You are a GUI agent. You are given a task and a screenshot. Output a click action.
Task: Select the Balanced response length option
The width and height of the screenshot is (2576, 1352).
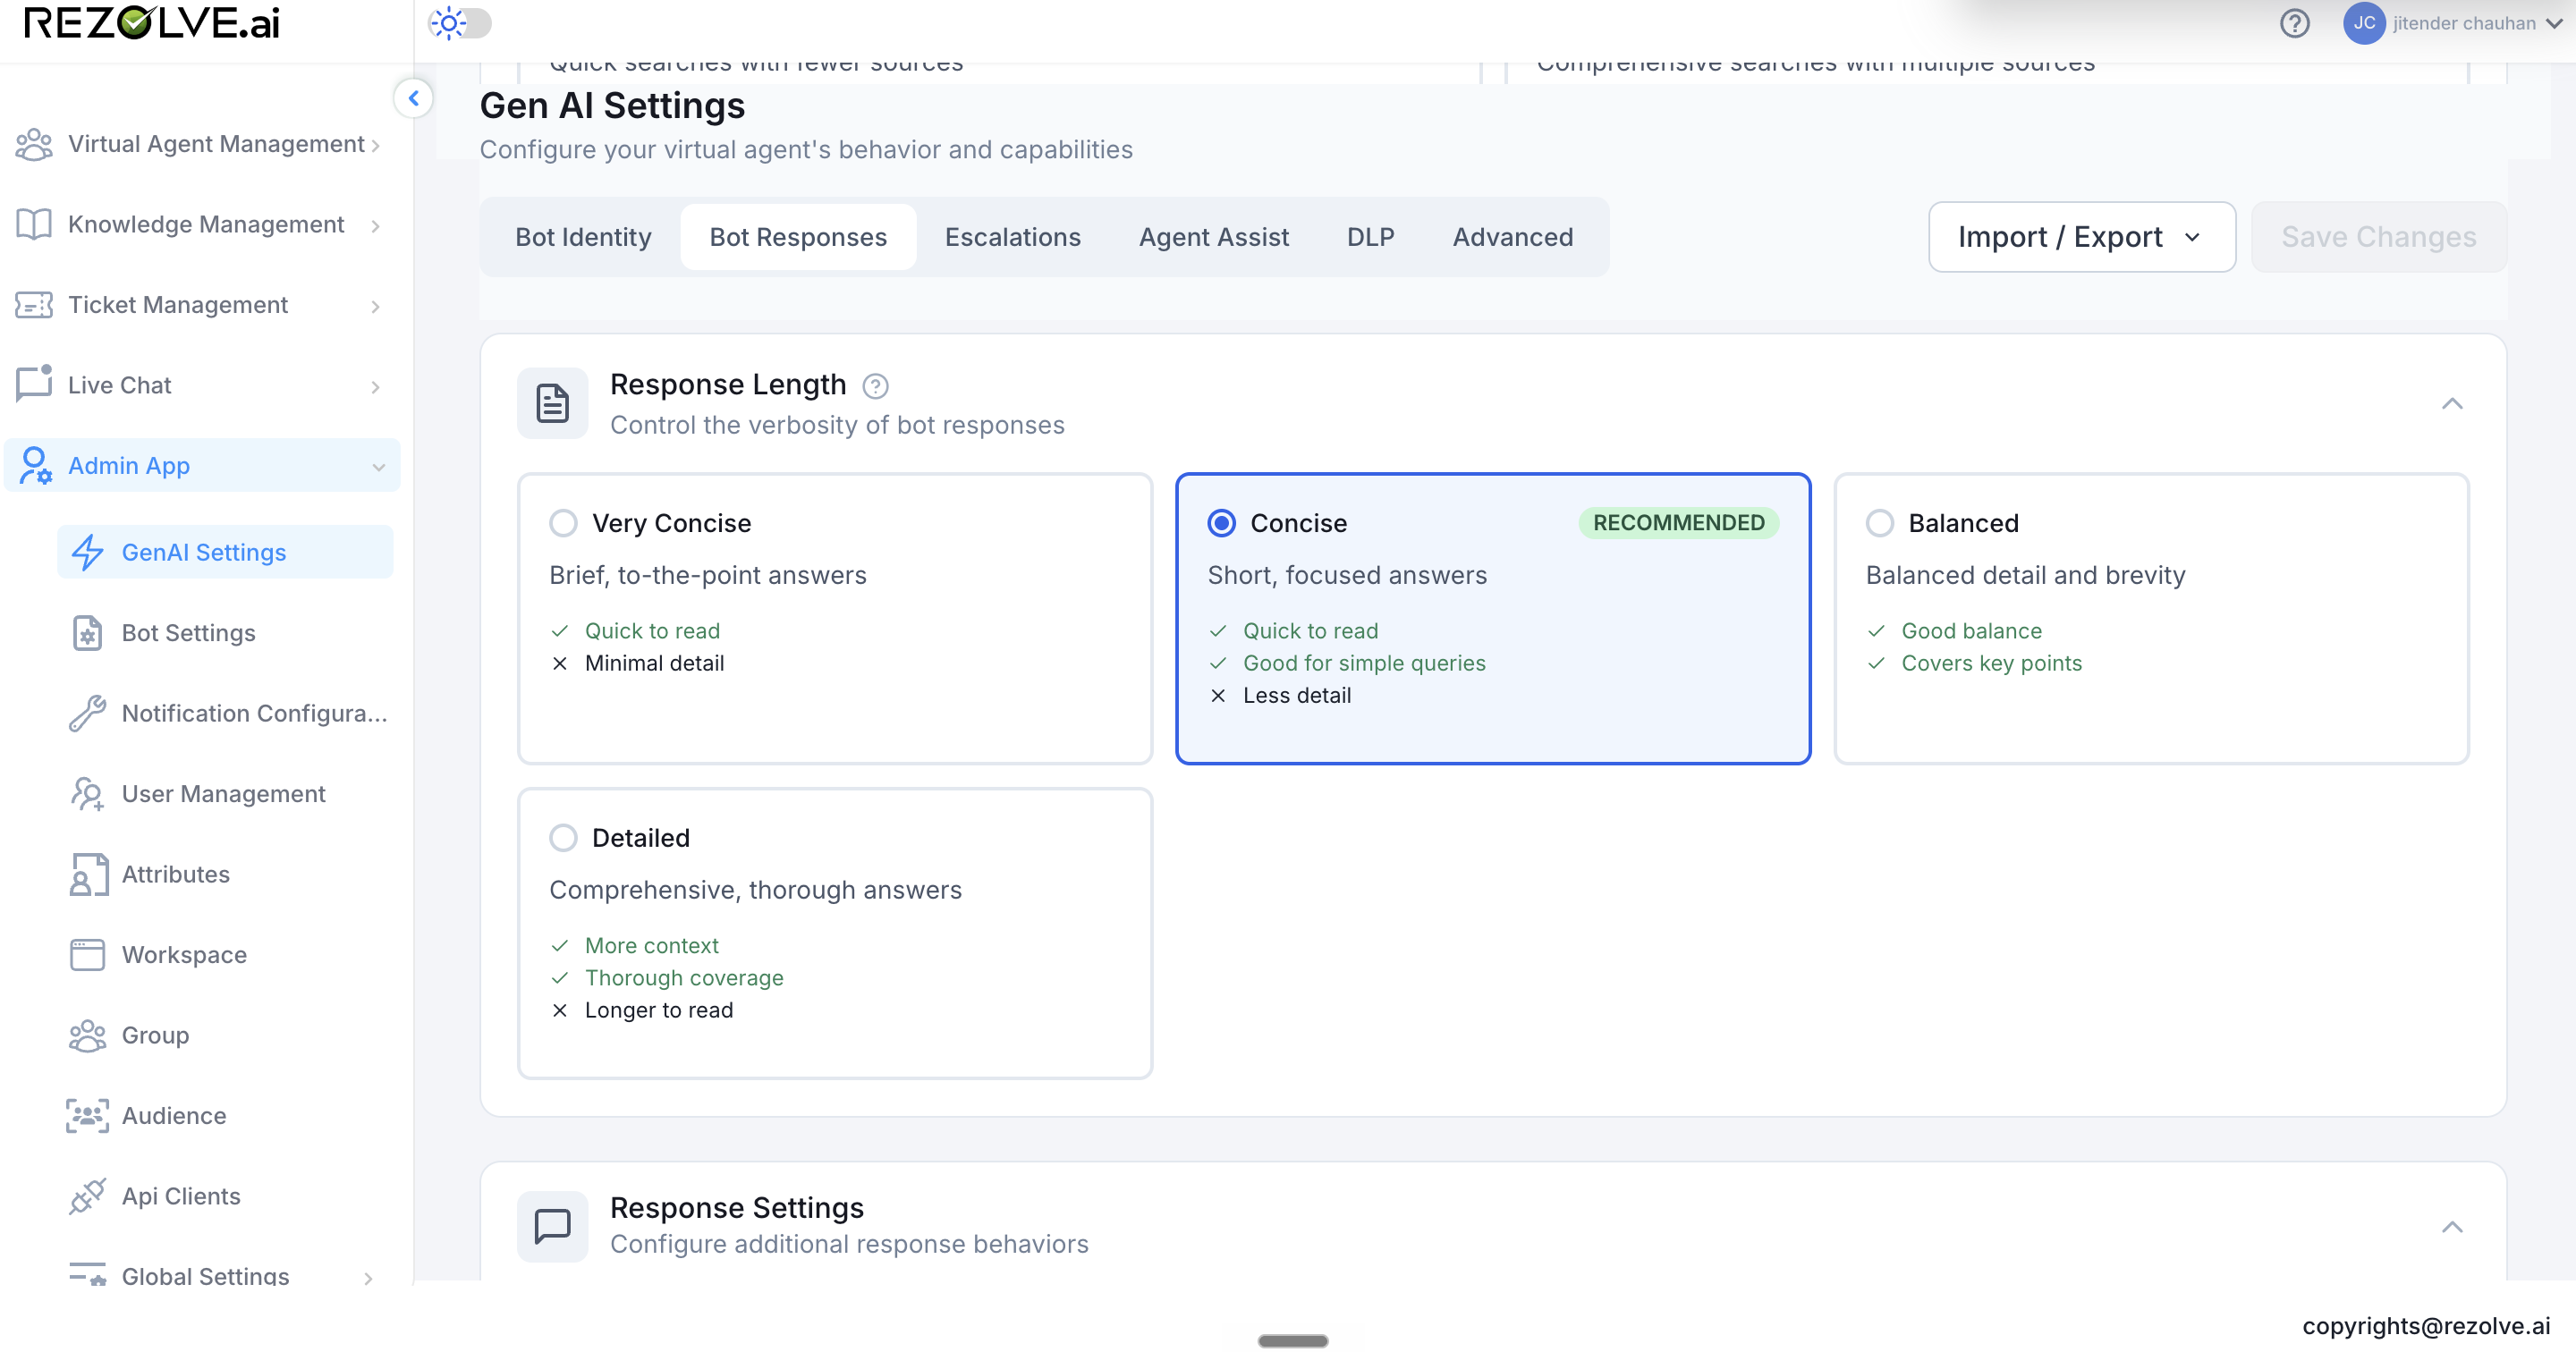tap(1880, 523)
